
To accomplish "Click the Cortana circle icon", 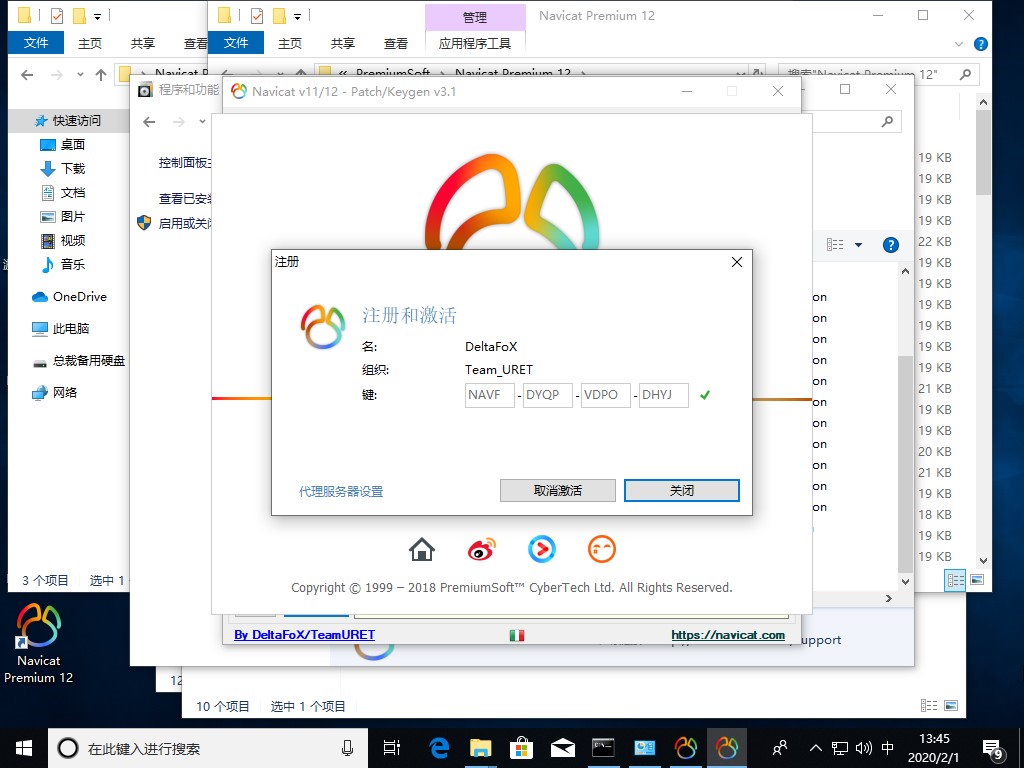I will click(68, 748).
